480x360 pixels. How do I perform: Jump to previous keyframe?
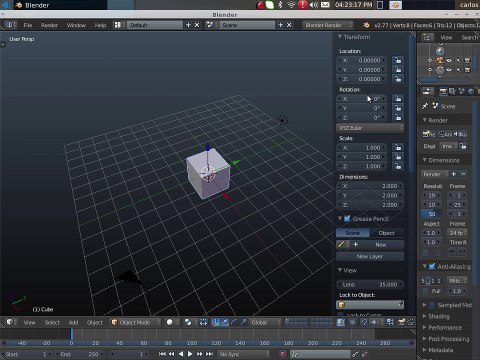[x=171, y=354]
